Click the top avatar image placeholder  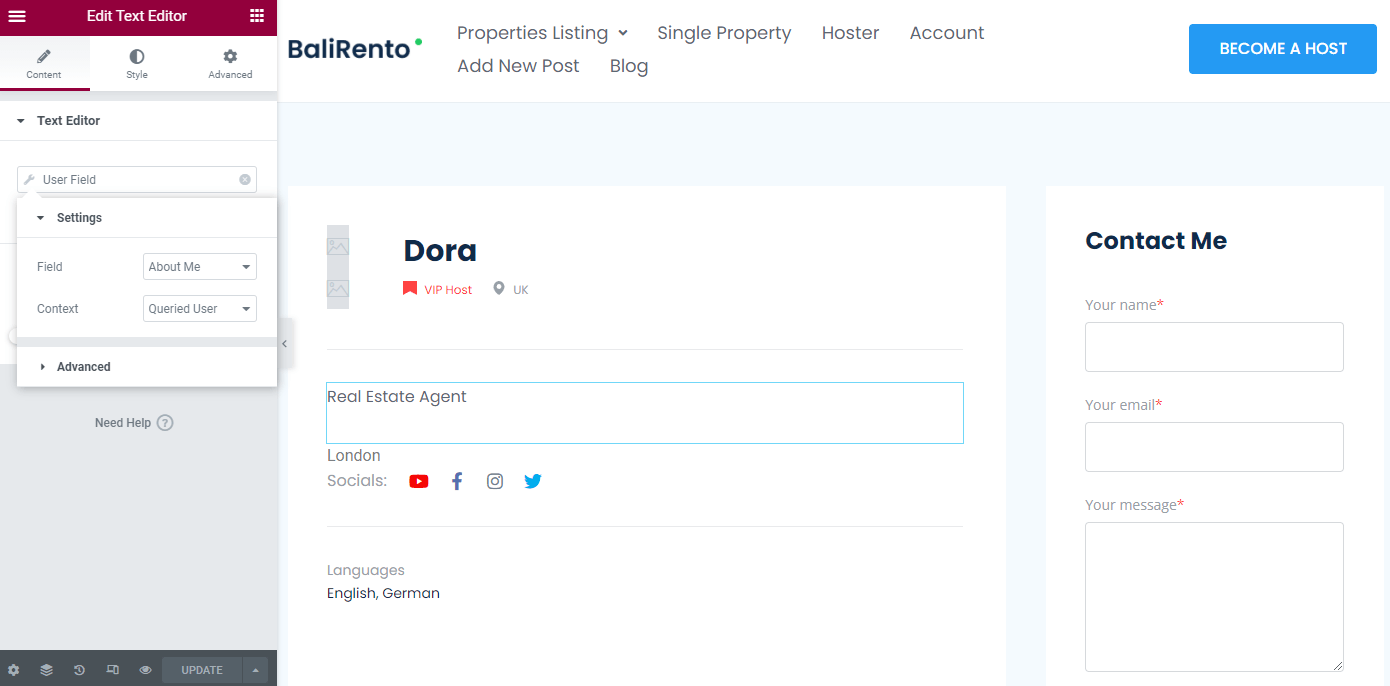point(338,246)
